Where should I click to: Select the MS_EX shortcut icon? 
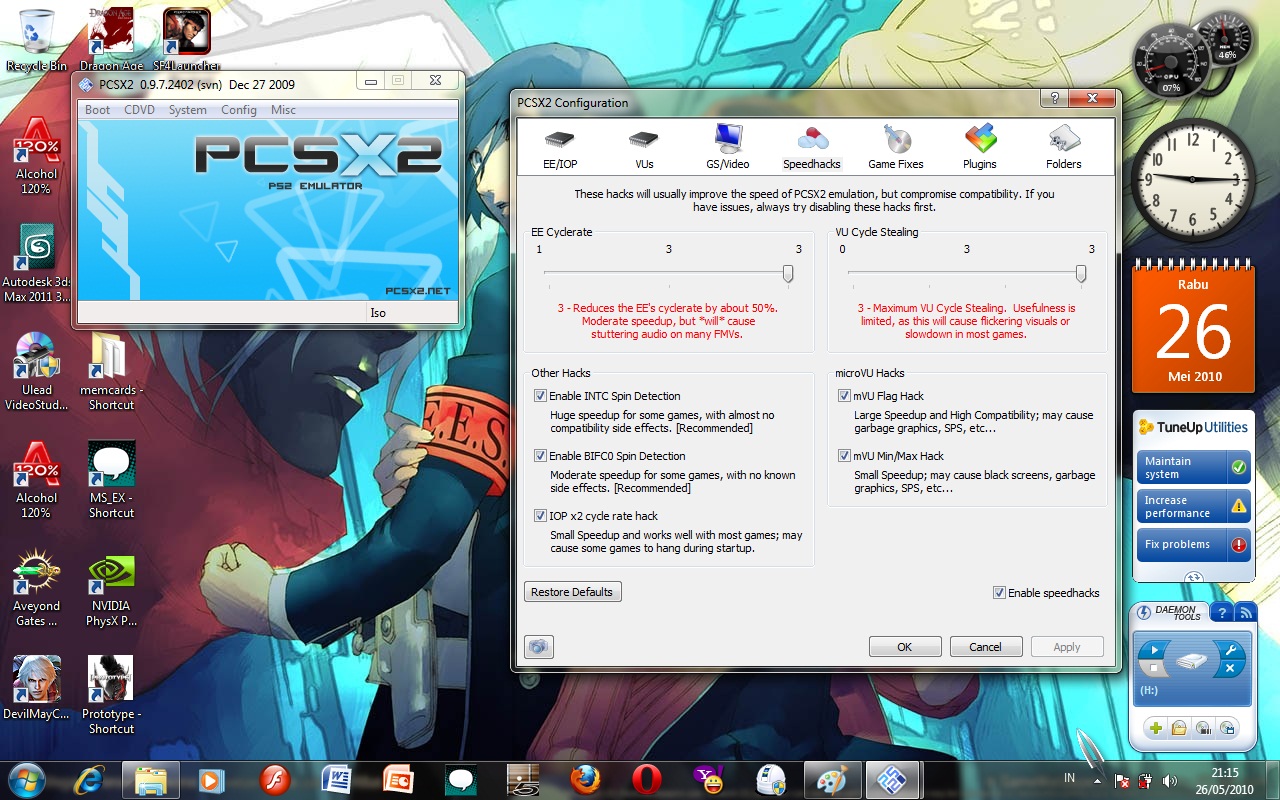click(x=111, y=480)
